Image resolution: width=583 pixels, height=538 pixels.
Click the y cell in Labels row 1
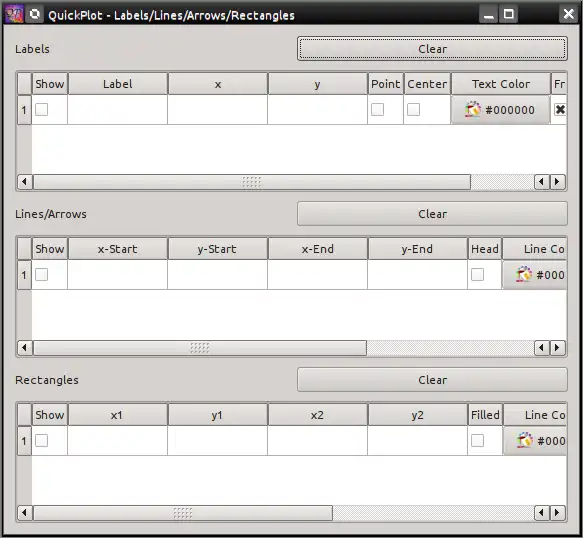(x=317, y=110)
